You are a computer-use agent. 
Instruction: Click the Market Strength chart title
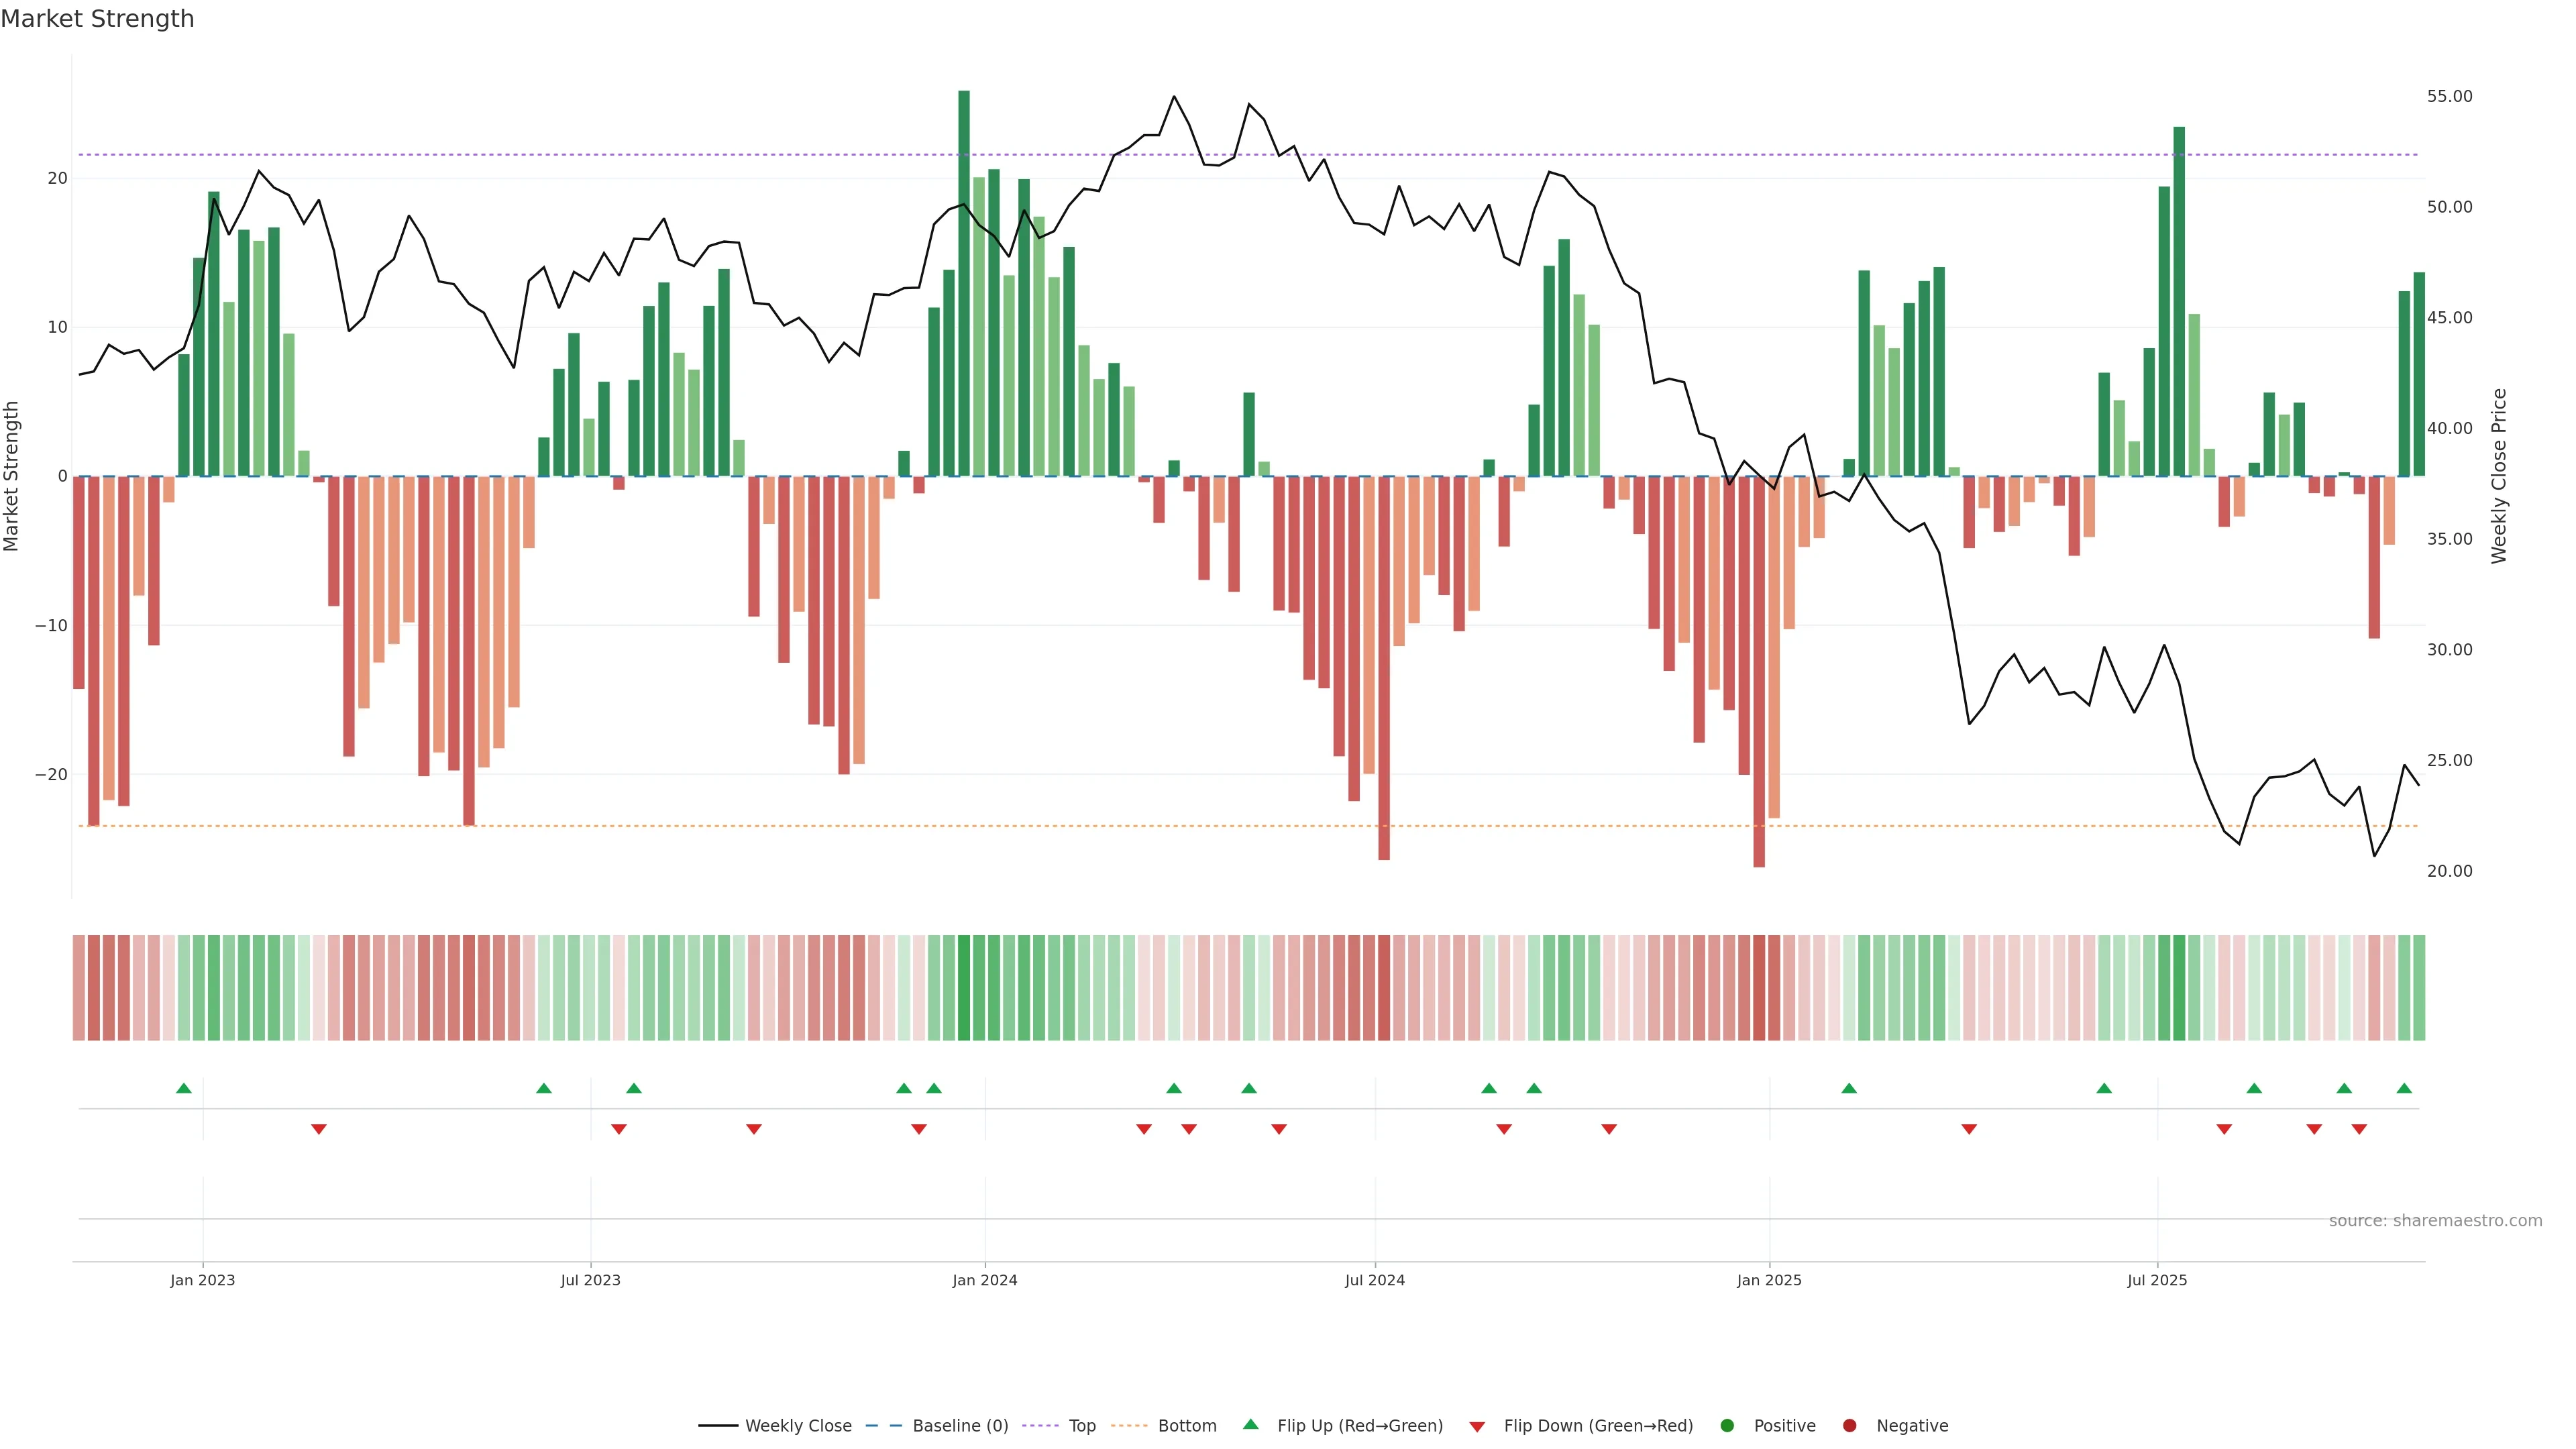point(97,19)
